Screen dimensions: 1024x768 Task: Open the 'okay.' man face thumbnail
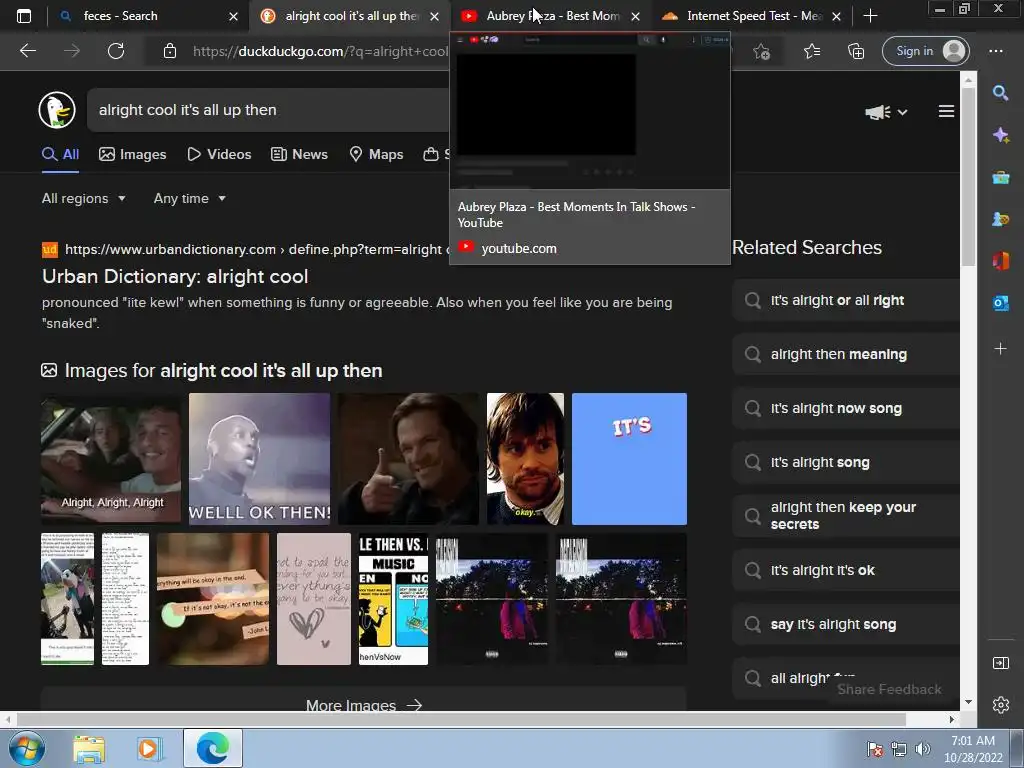(525, 458)
